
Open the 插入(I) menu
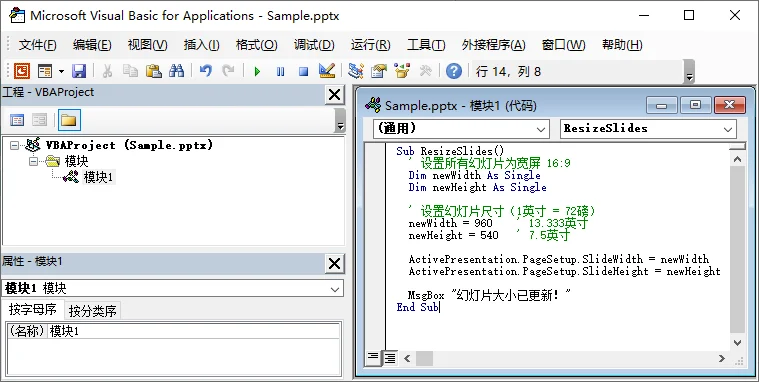pyautogui.click(x=201, y=45)
